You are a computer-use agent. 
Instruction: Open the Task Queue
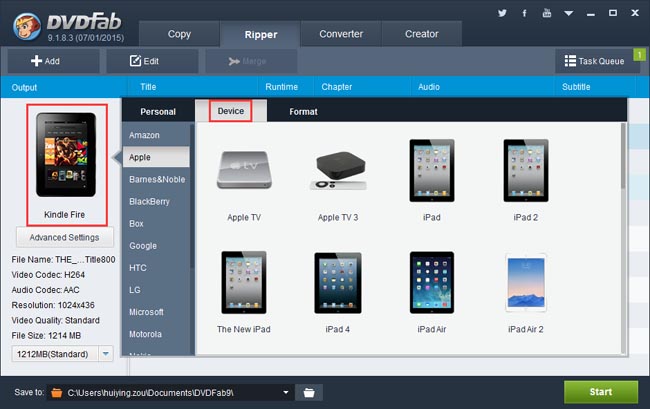(594, 61)
